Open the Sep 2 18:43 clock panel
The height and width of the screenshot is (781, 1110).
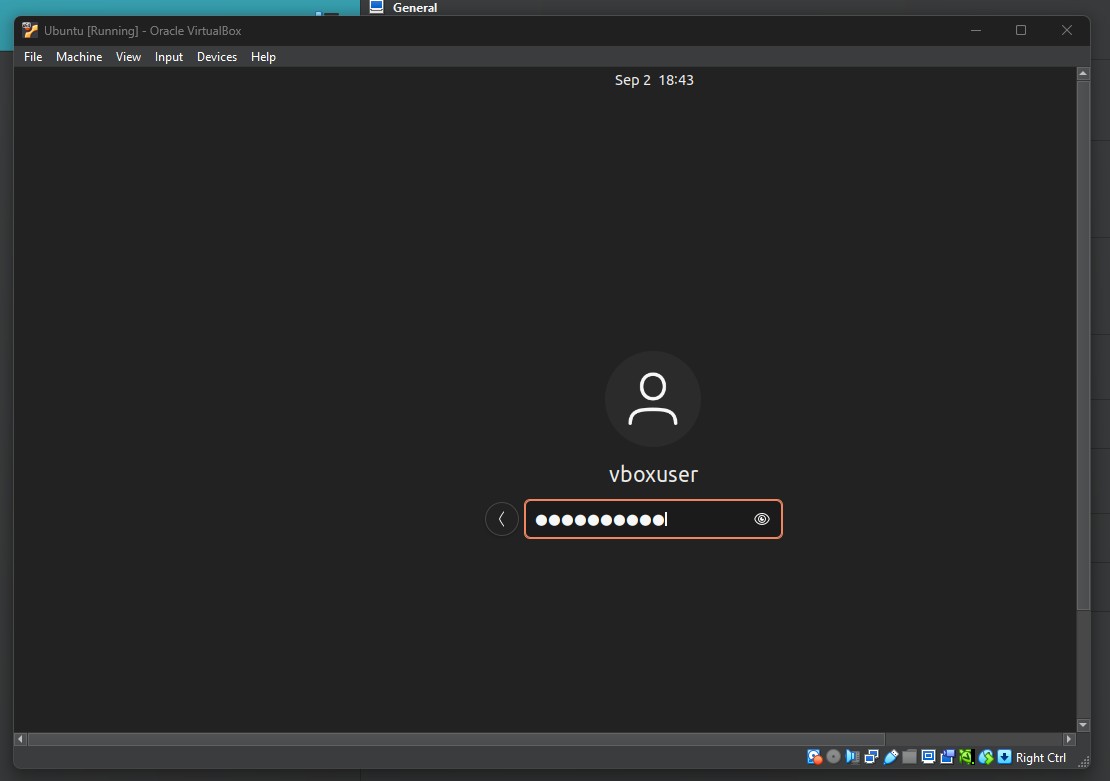(654, 80)
